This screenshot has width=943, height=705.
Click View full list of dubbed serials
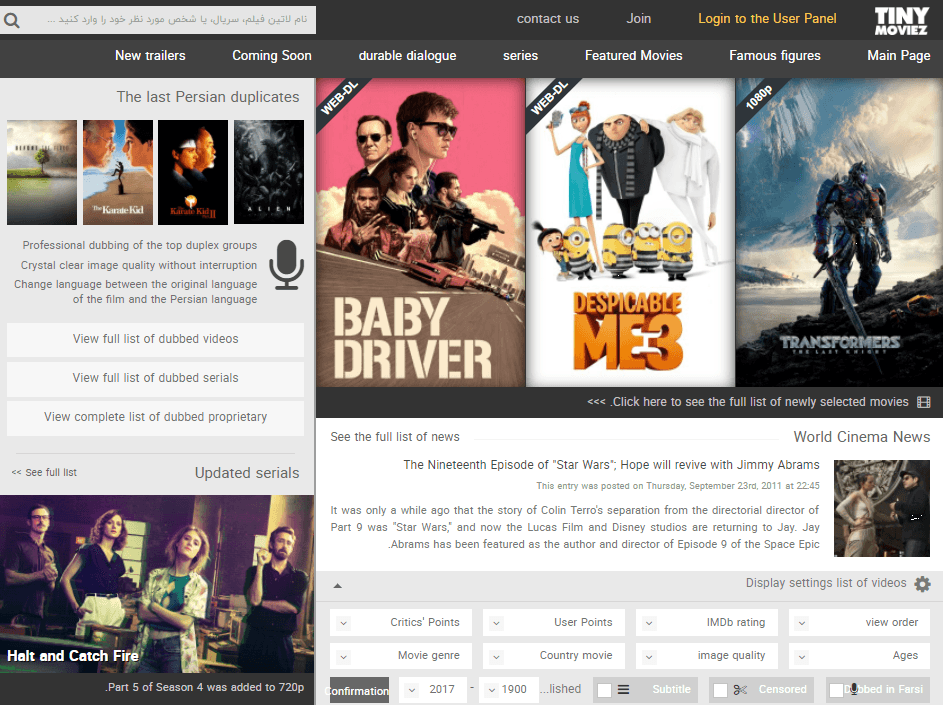click(x=155, y=378)
